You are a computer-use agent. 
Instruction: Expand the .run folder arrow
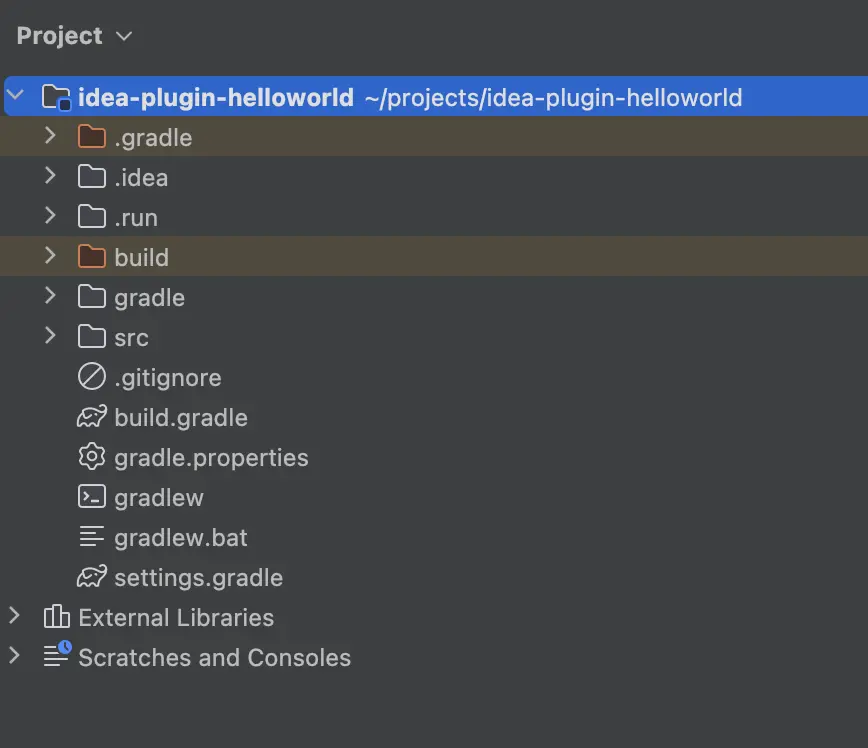[50, 215]
